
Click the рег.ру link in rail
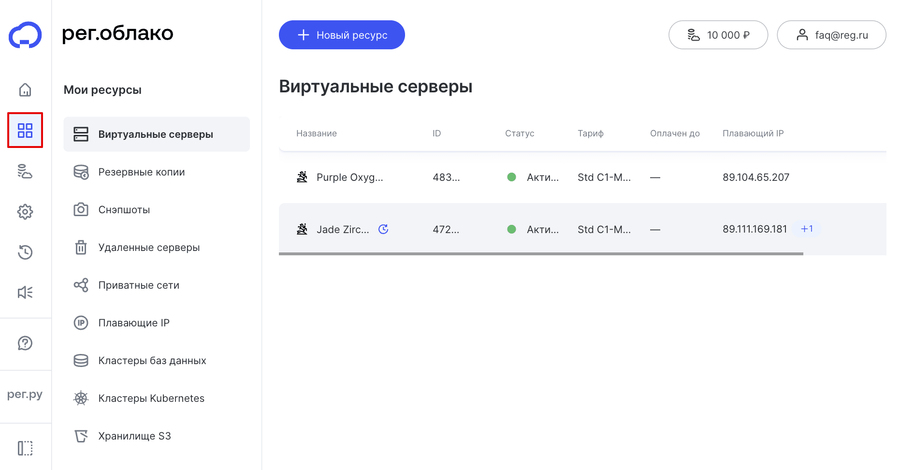[25, 394]
